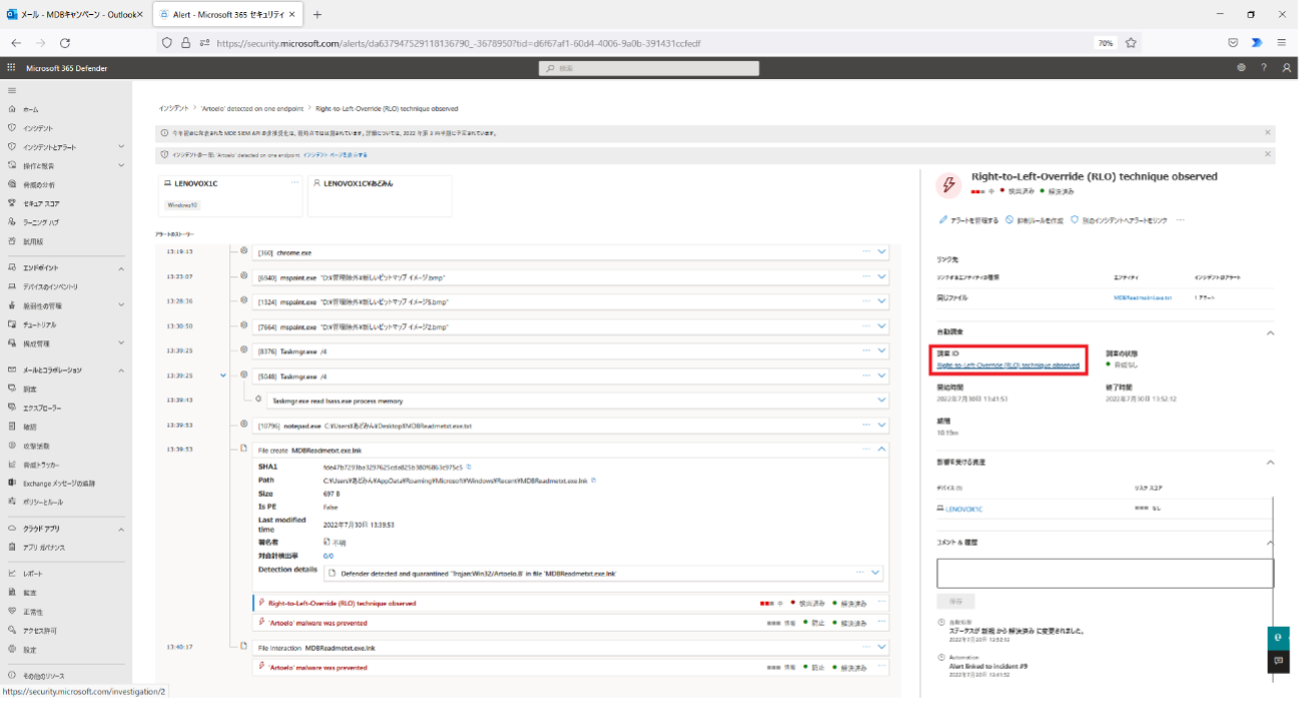Open the help question mark icon
The width and height of the screenshot is (1301, 702).
tap(1264, 68)
